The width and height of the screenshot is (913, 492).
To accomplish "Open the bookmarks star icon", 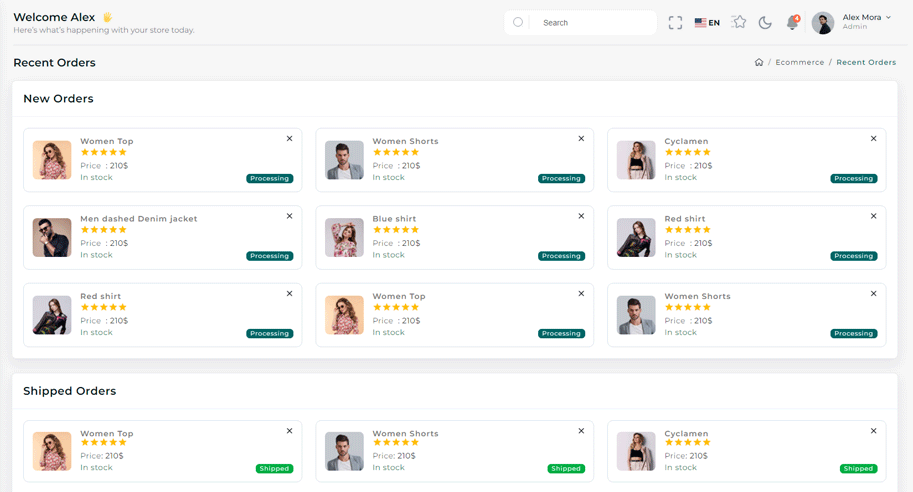I will [x=739, y=22].
